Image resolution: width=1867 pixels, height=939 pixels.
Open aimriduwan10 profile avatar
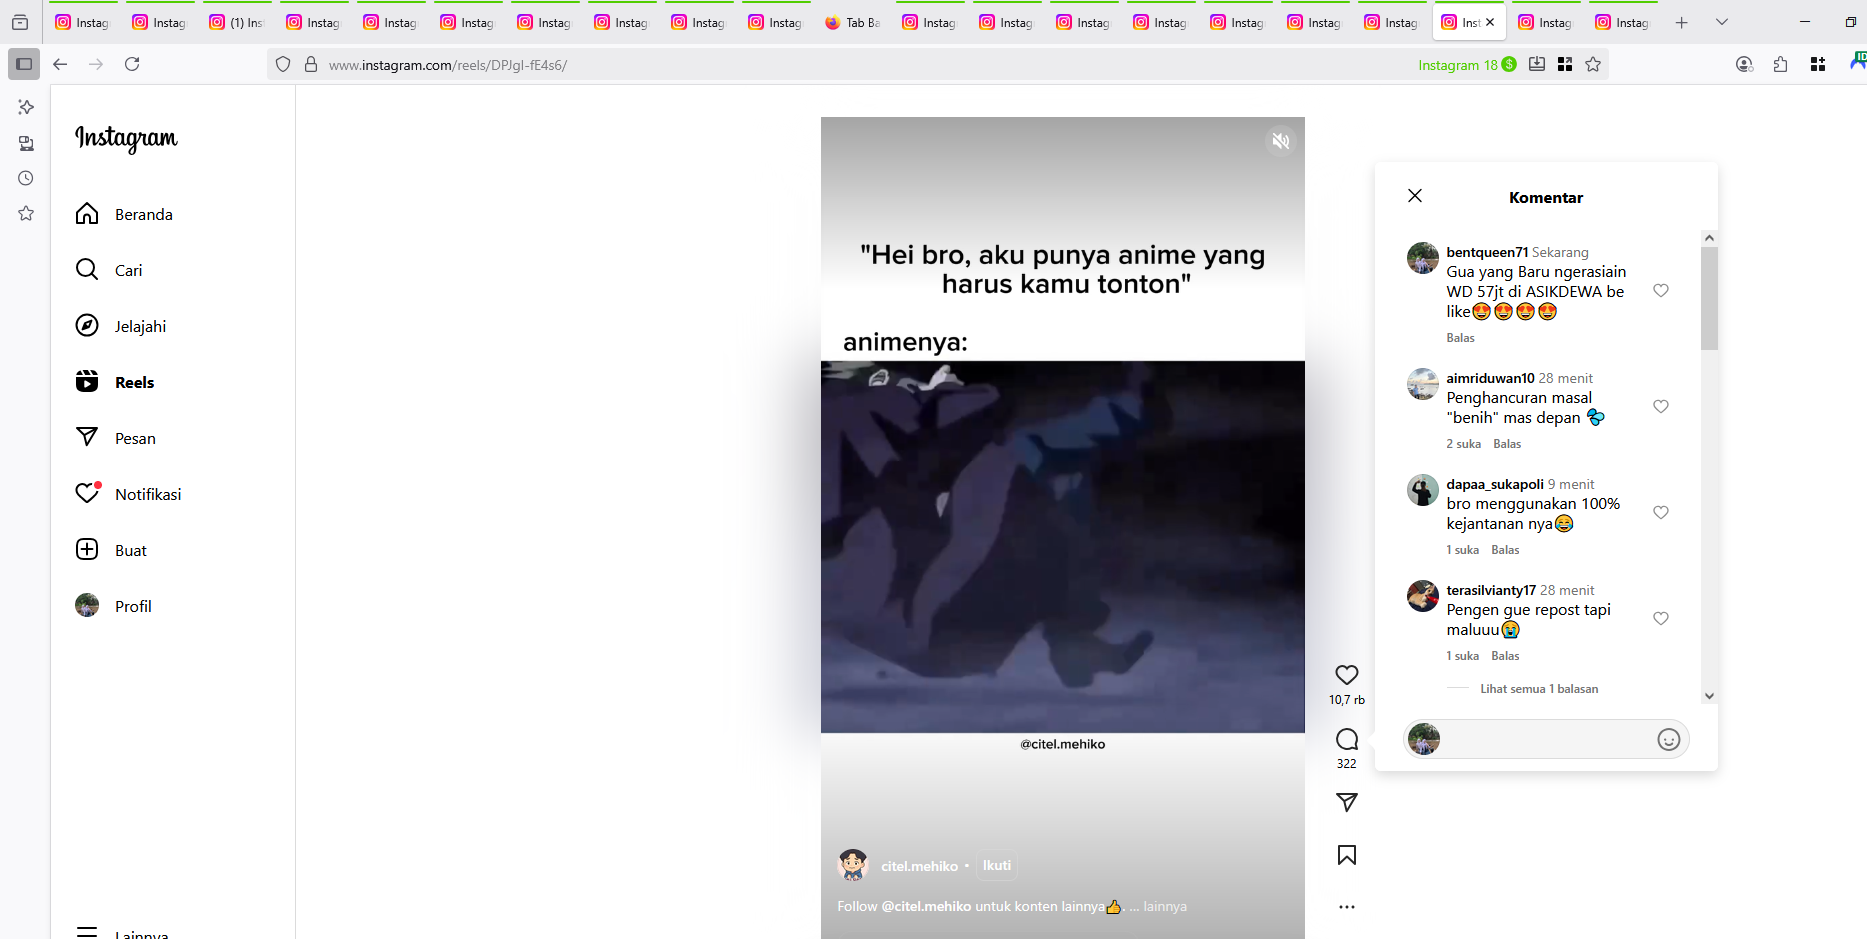[x=1423, y=384]
